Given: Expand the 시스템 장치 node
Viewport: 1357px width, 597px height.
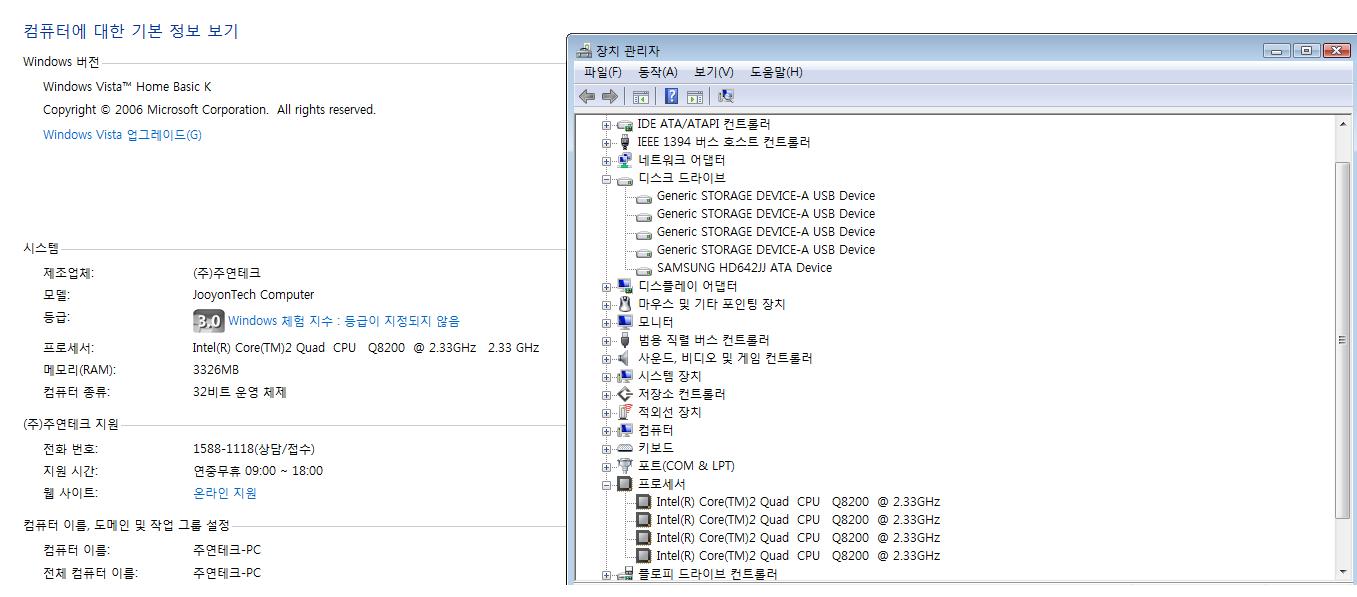Looking at the screenshot, I should [x=606, y=377].
